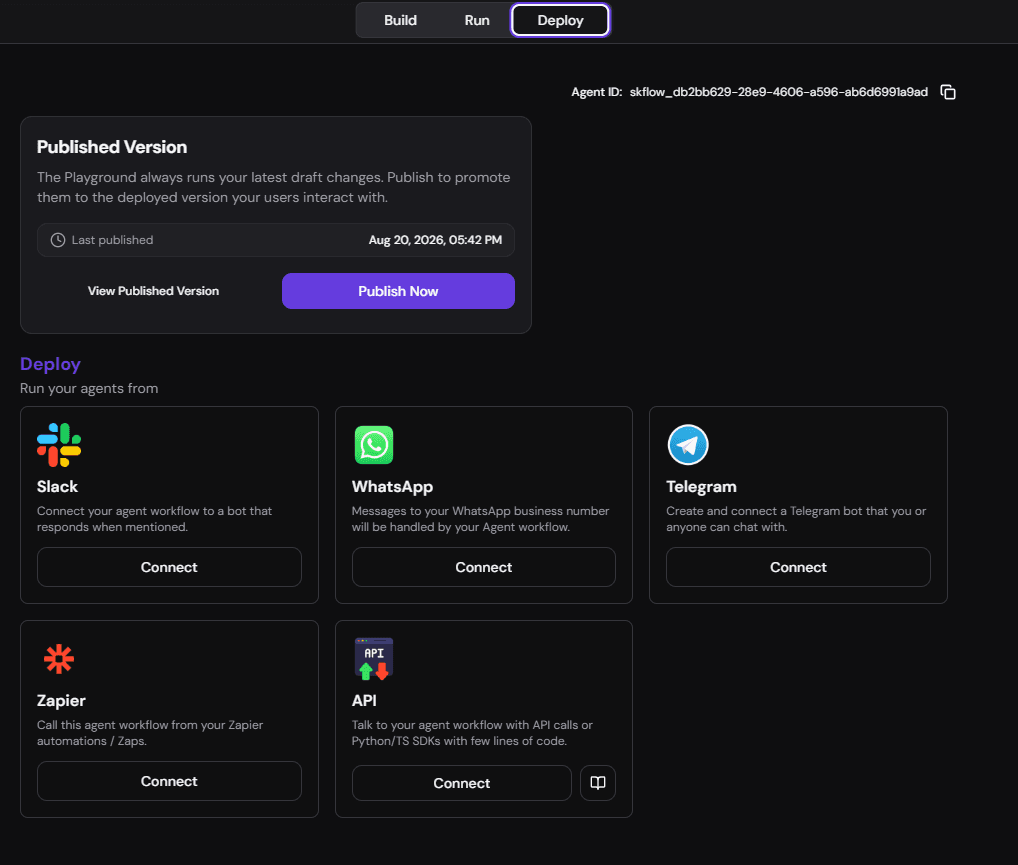Click Zapier automations description text
Viewport: 1018px width, 865px height.
point(150,733)
